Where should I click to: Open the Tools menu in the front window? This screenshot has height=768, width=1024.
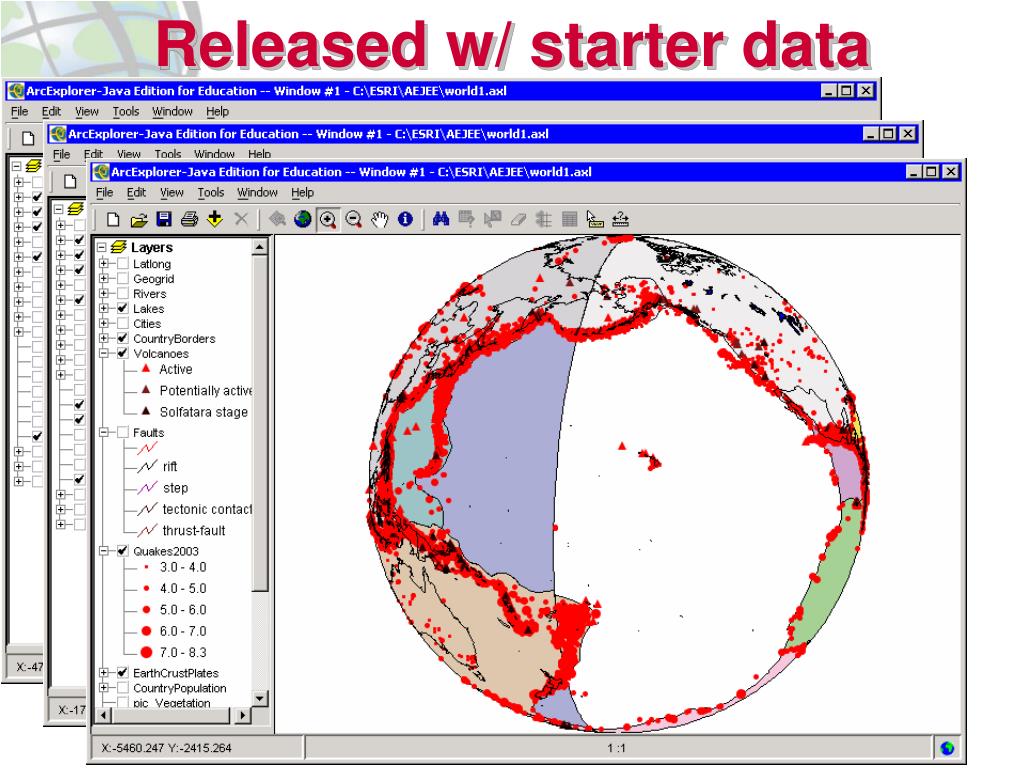pos(211,193)
